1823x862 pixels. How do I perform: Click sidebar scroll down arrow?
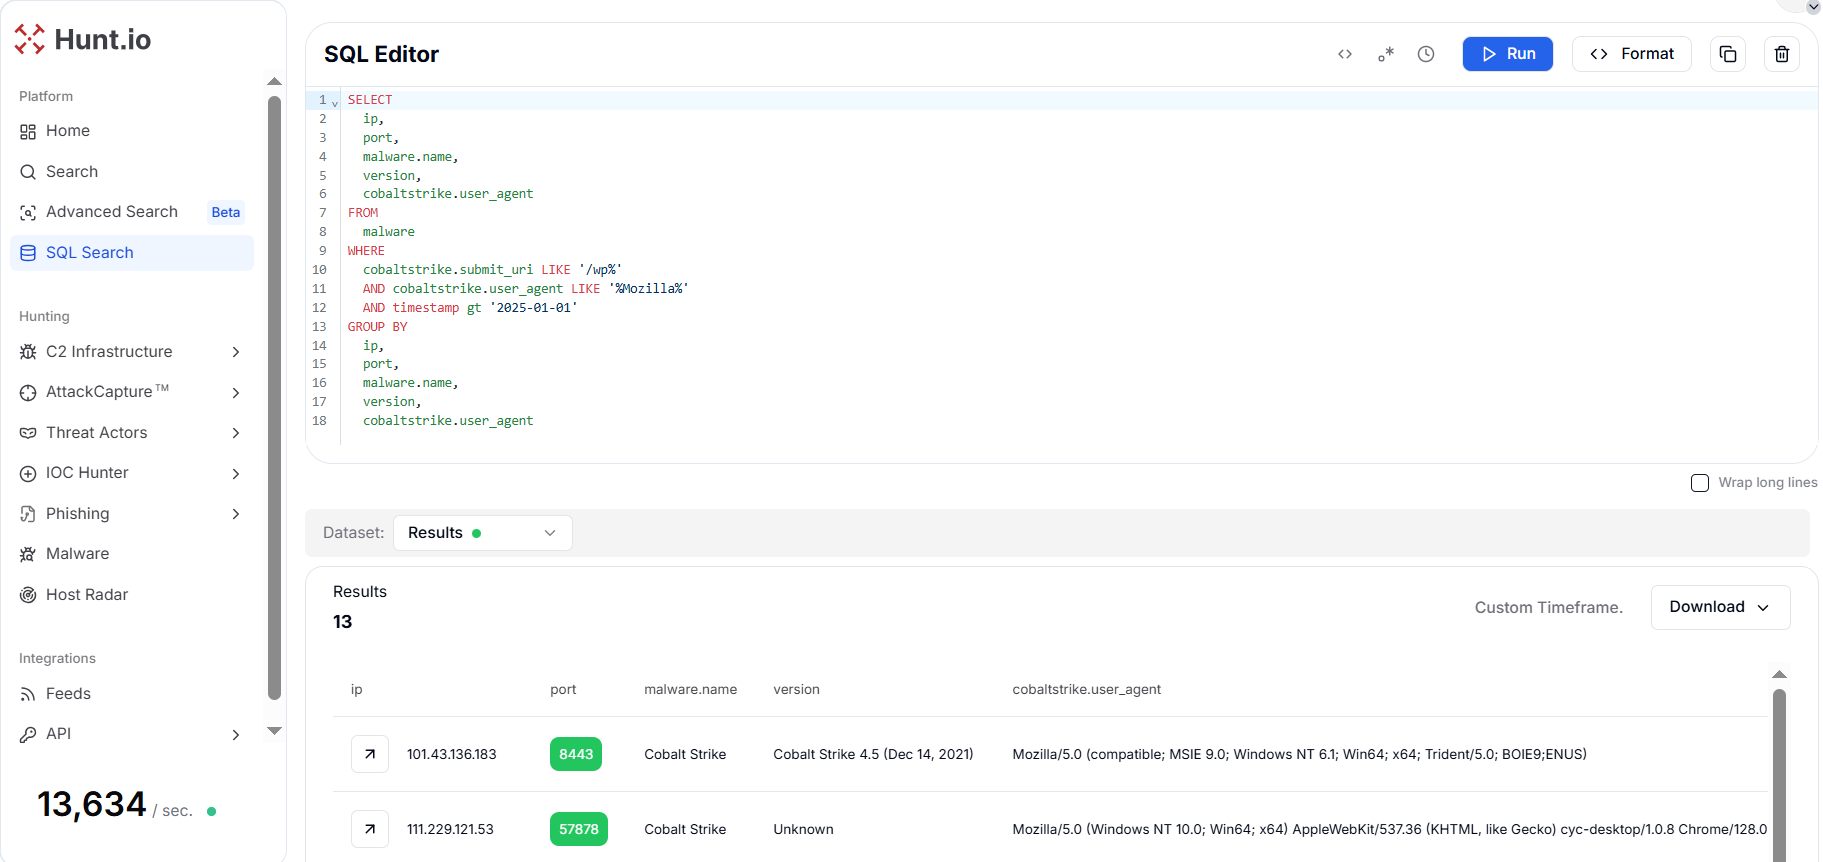pos(275,731)
